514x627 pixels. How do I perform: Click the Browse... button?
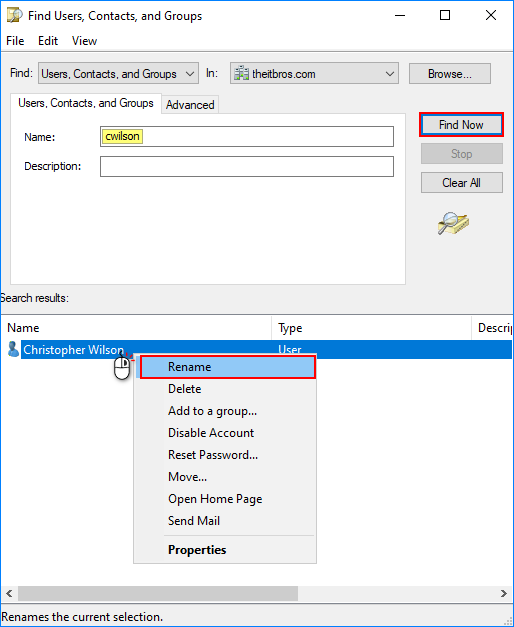coord(450,74)
